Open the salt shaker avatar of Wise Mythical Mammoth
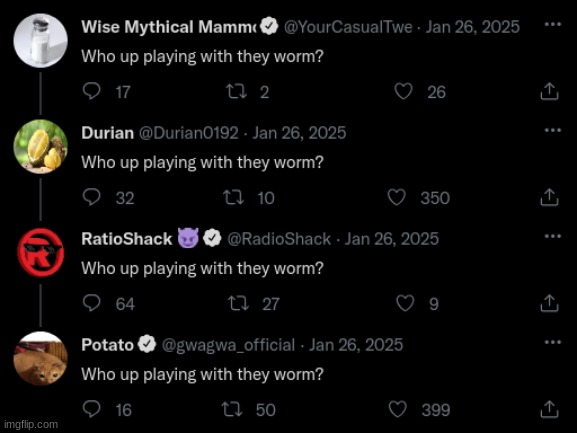Image resolution: width=577 pixels, height=433 pixels. tap(40, 40)
